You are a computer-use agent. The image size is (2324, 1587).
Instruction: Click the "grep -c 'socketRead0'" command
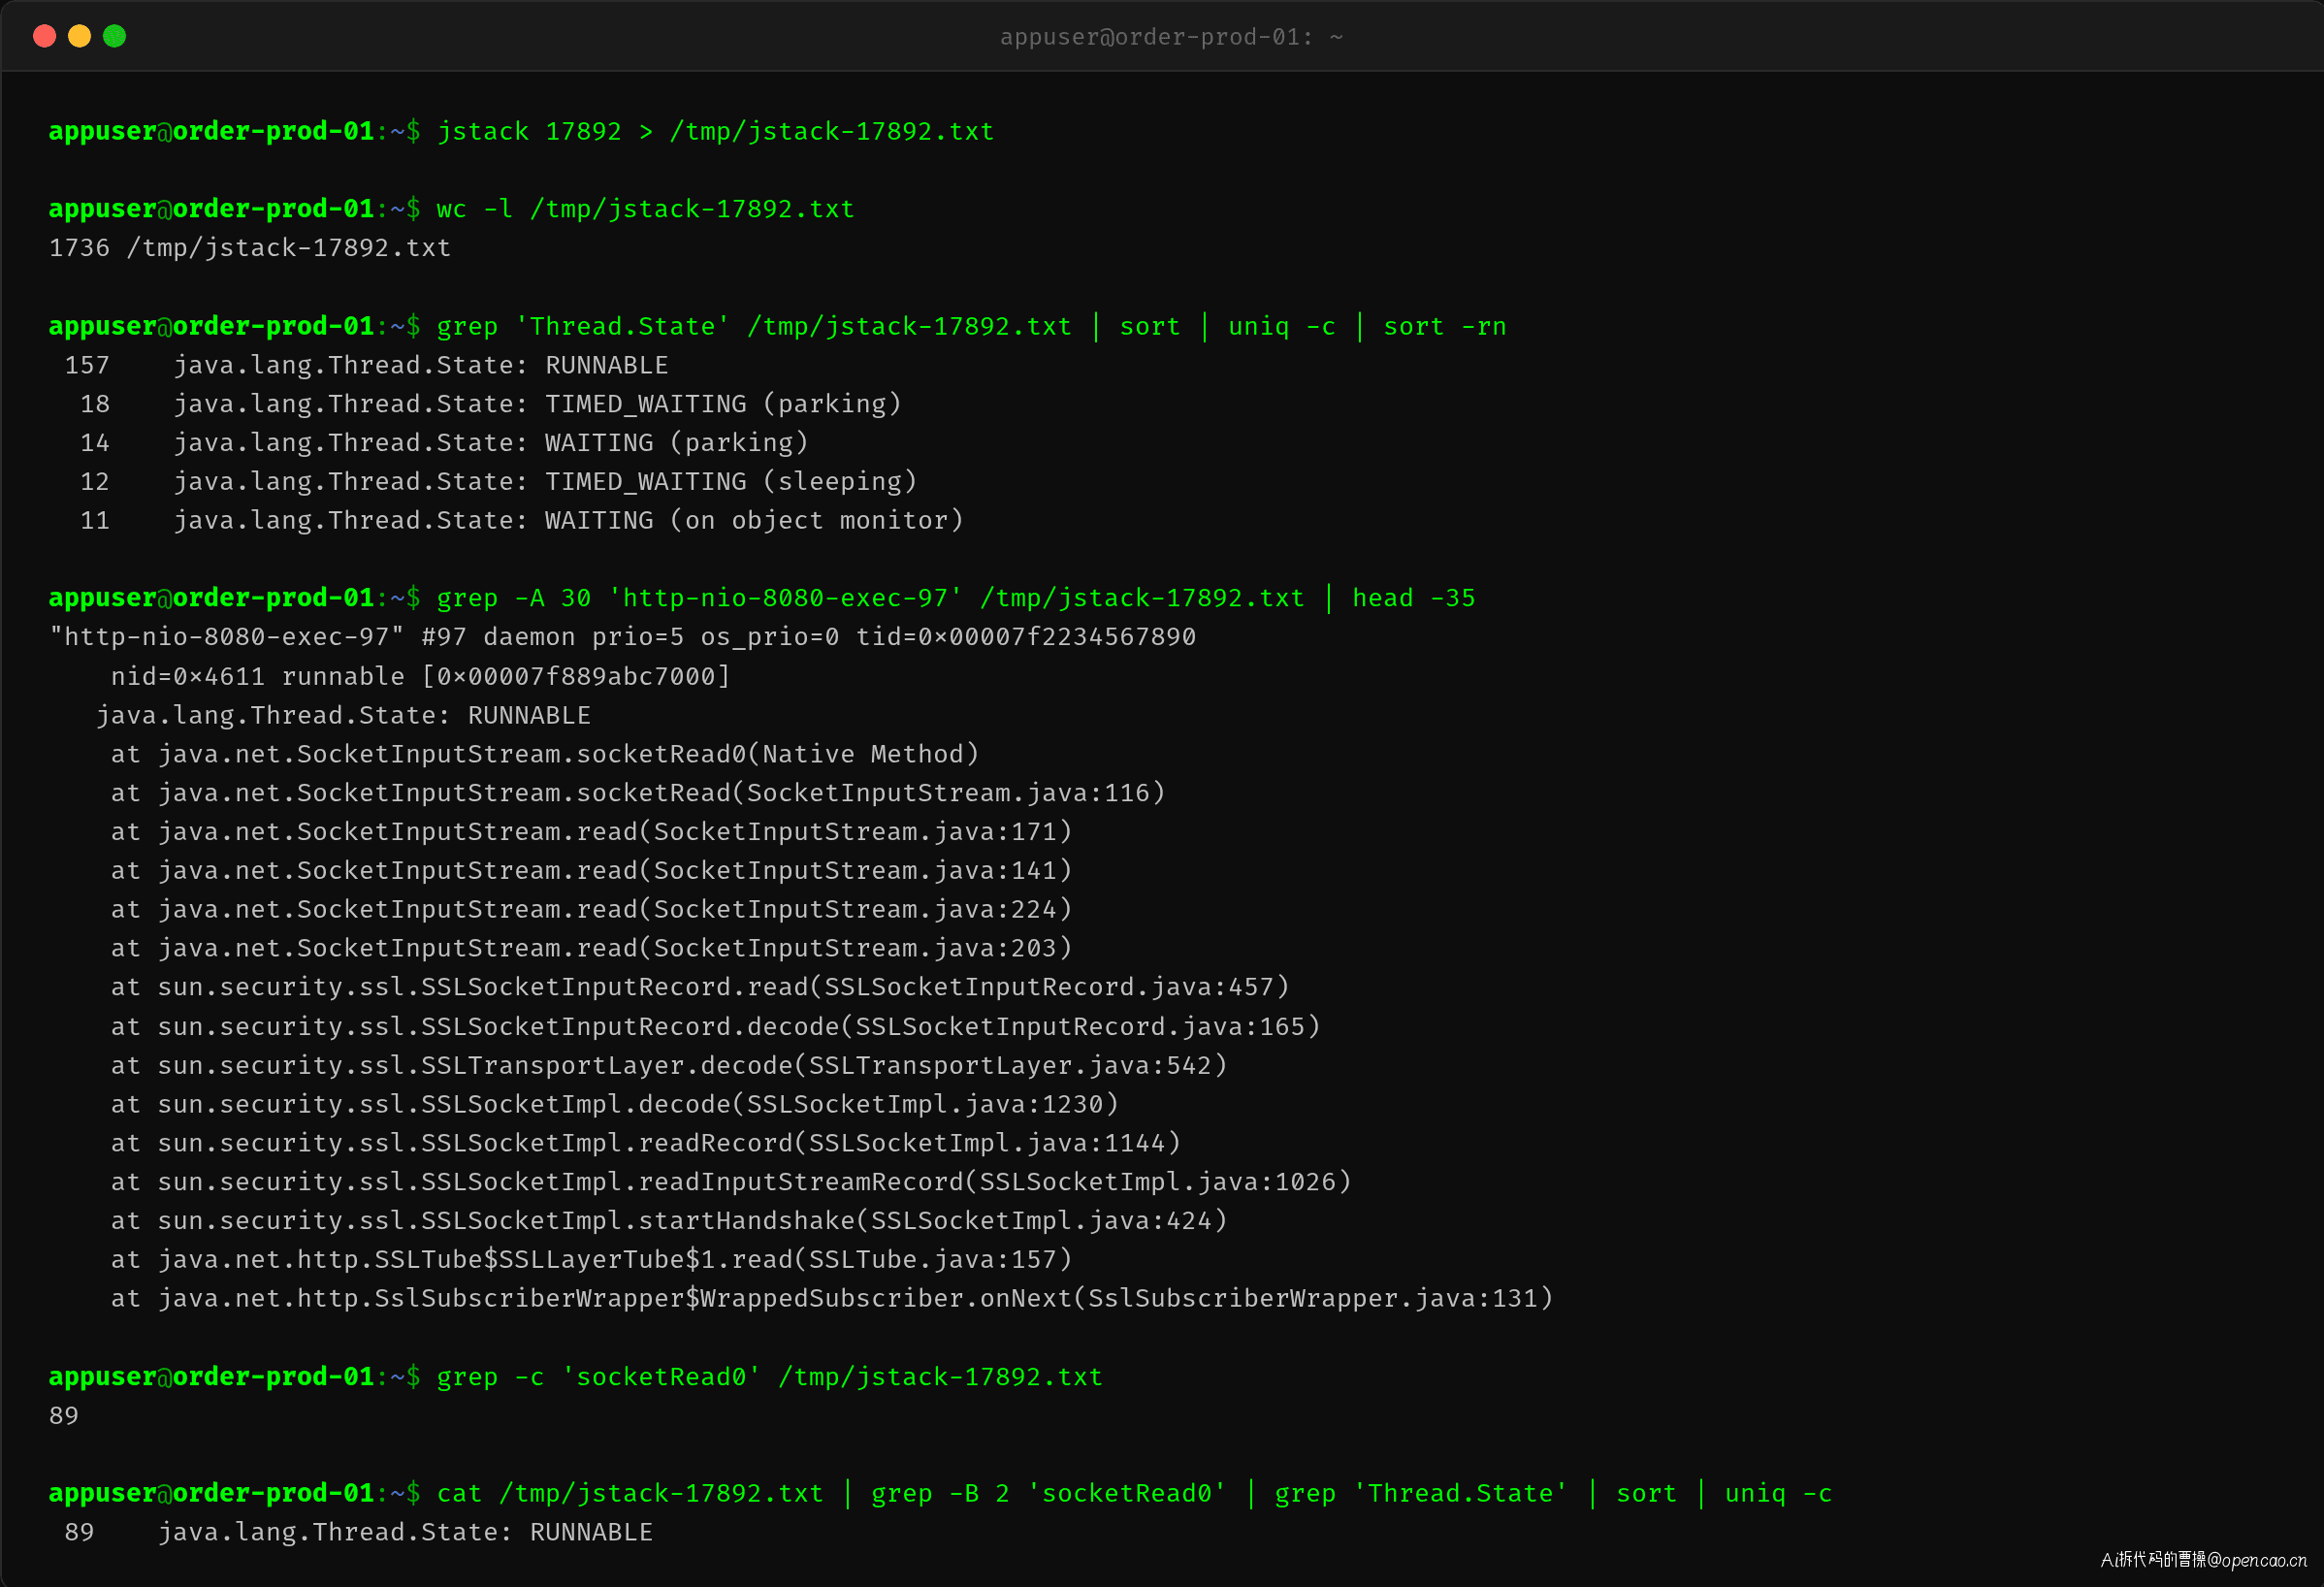769,1377
